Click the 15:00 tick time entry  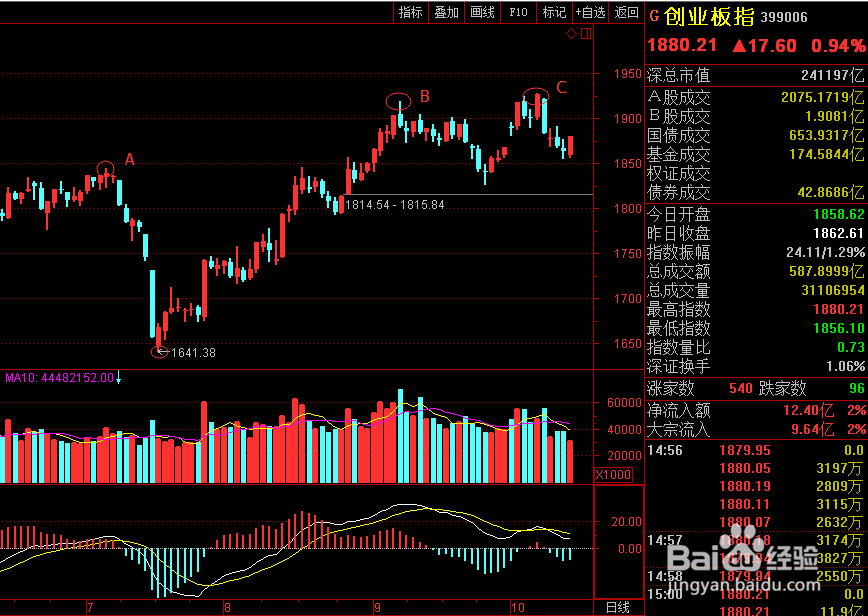point(665,594)
